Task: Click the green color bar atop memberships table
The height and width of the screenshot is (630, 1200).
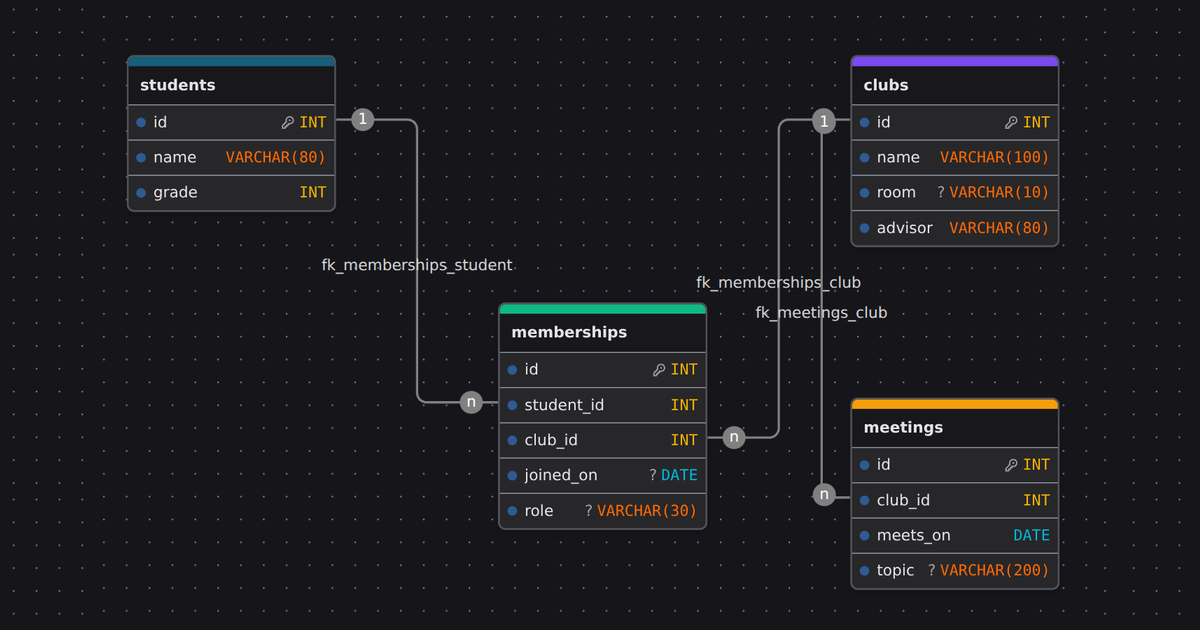Action: pos(603,308)
